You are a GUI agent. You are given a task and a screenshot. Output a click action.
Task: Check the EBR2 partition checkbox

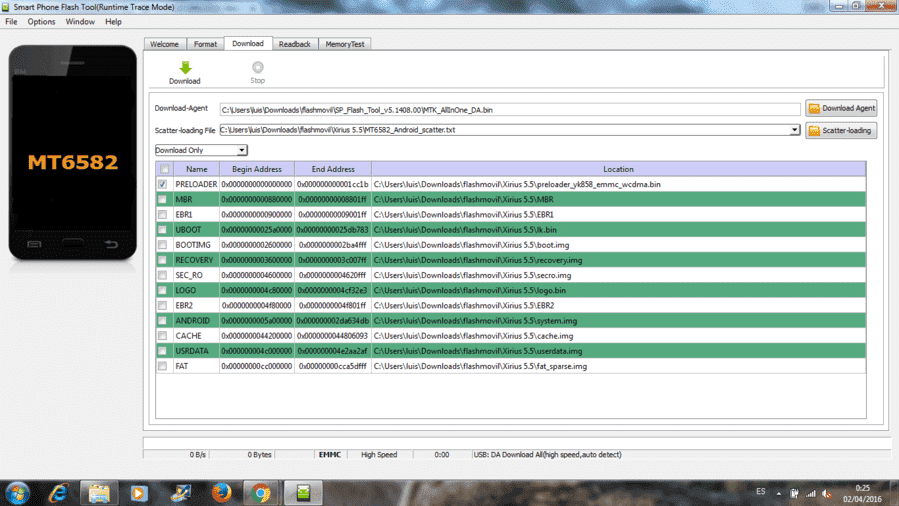tap(163, 306)
